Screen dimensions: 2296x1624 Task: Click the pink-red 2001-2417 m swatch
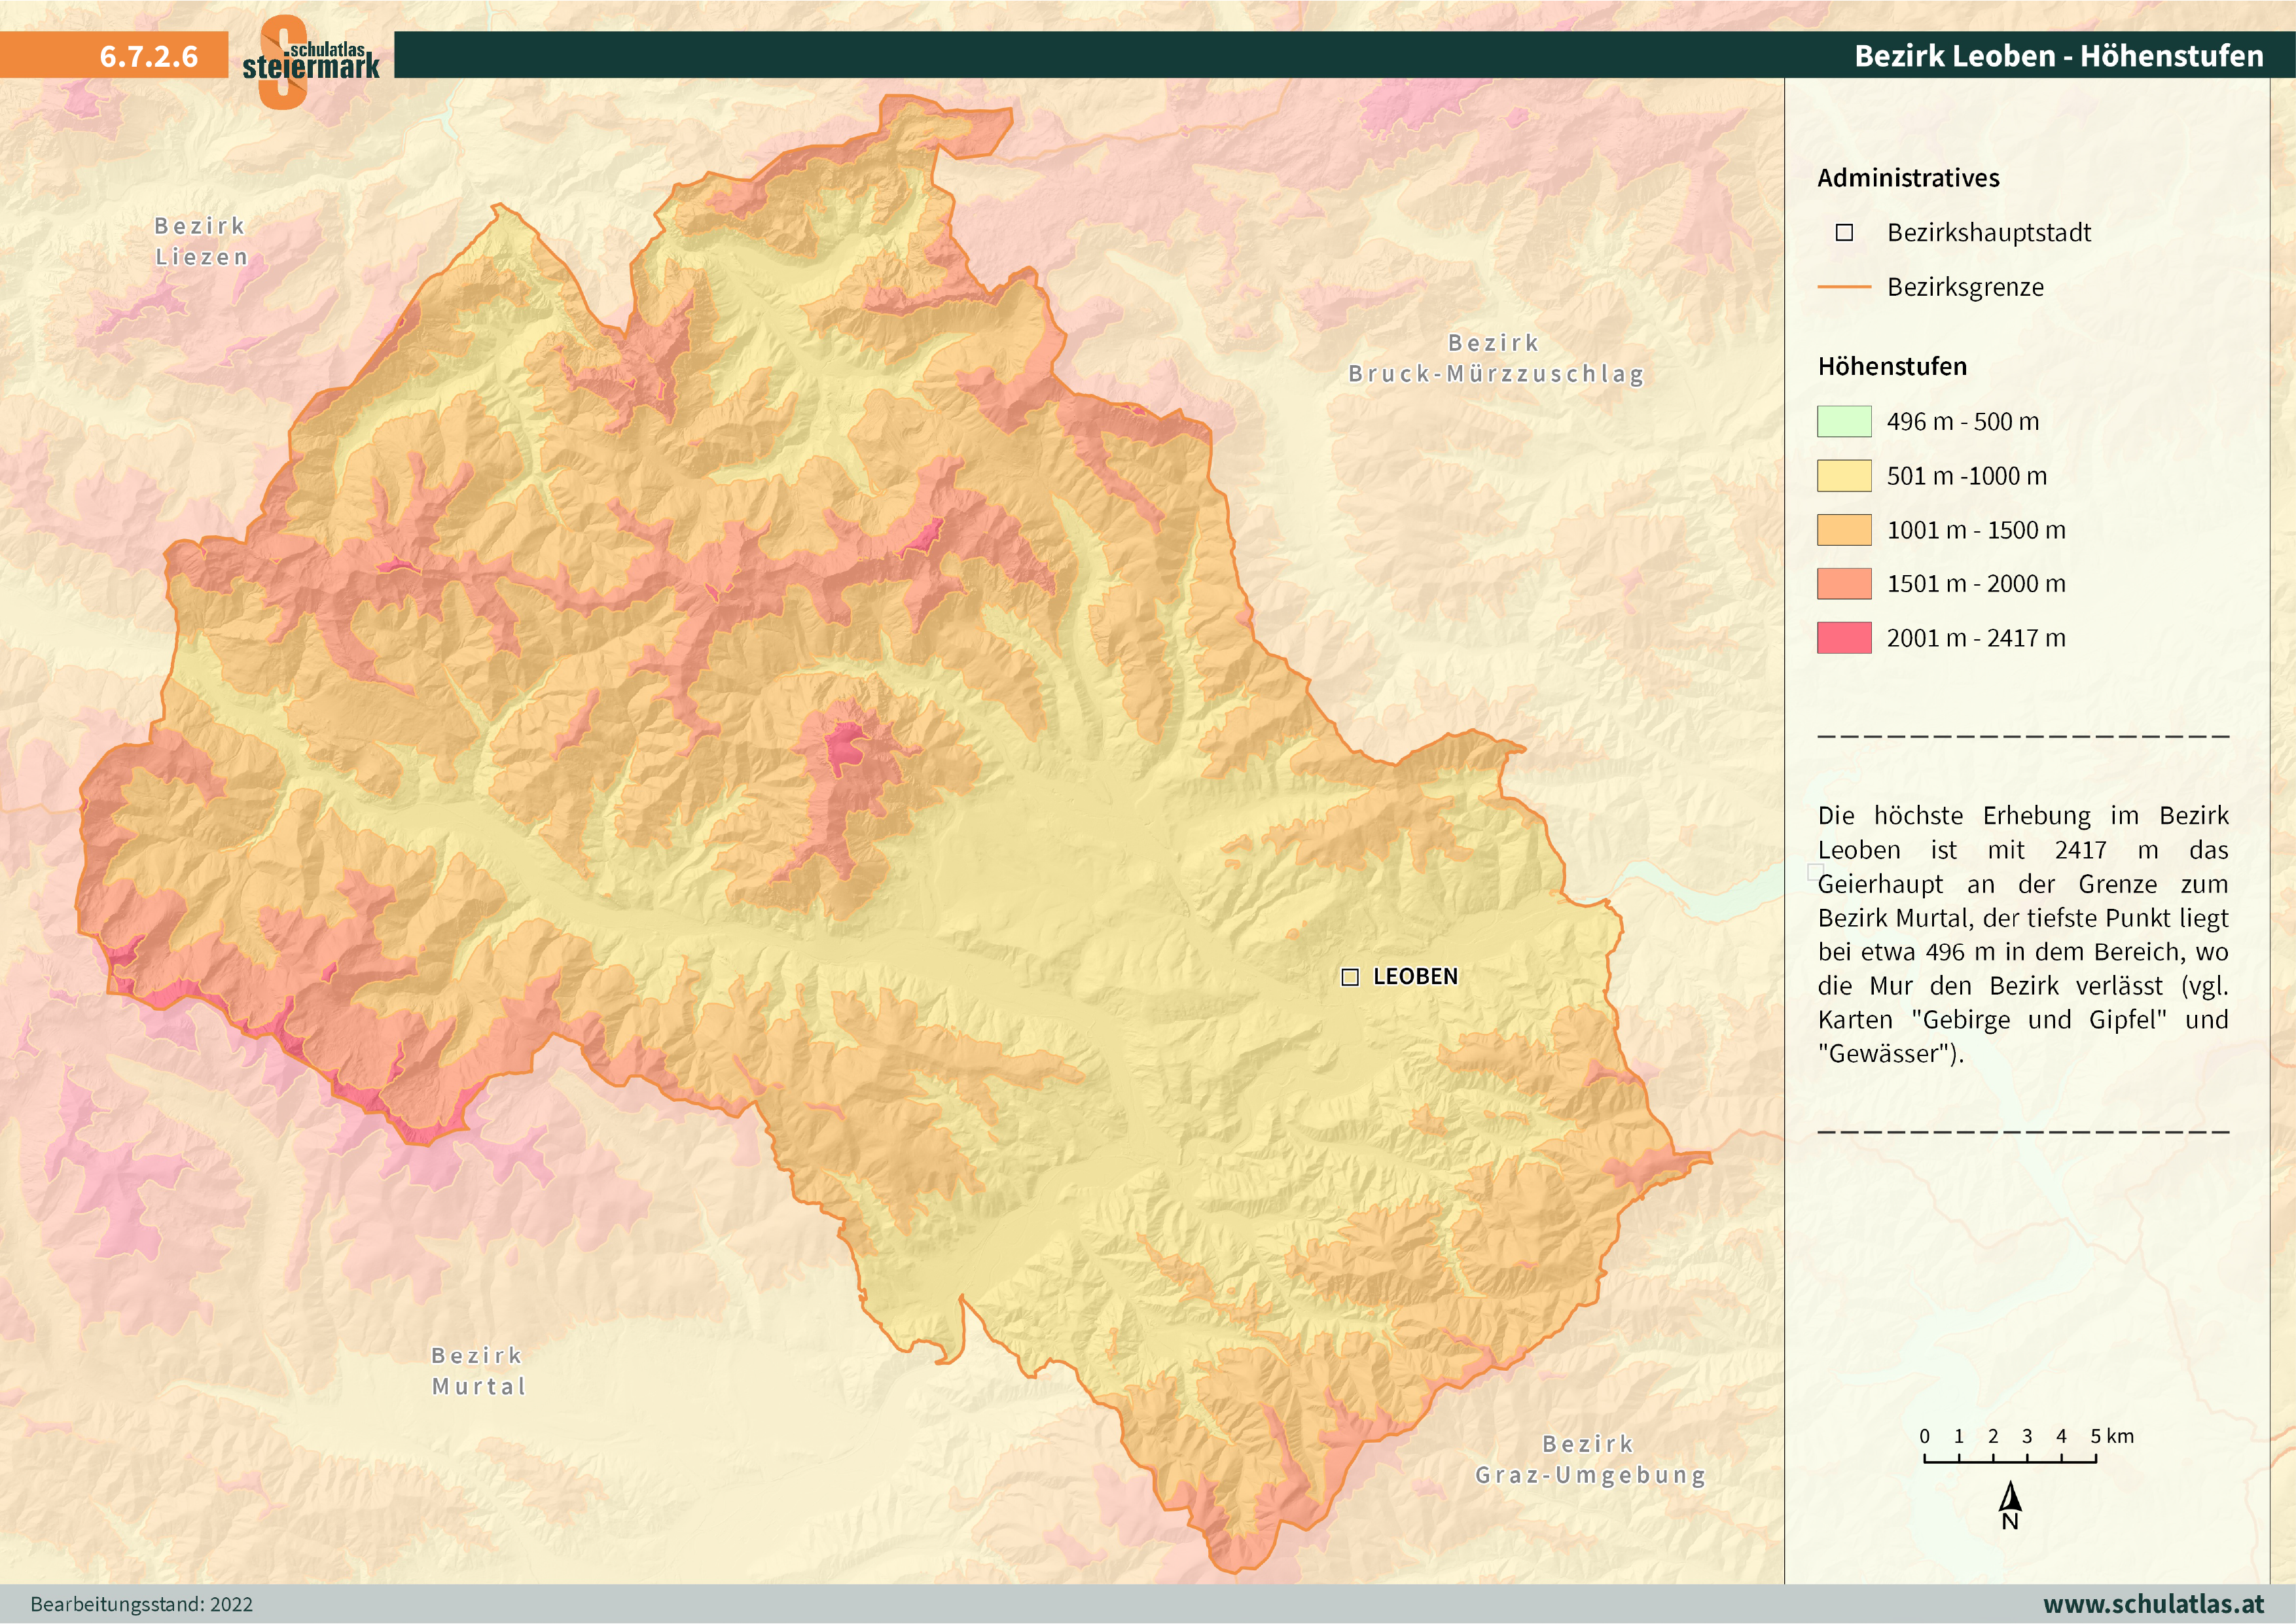coord(1844,638)
